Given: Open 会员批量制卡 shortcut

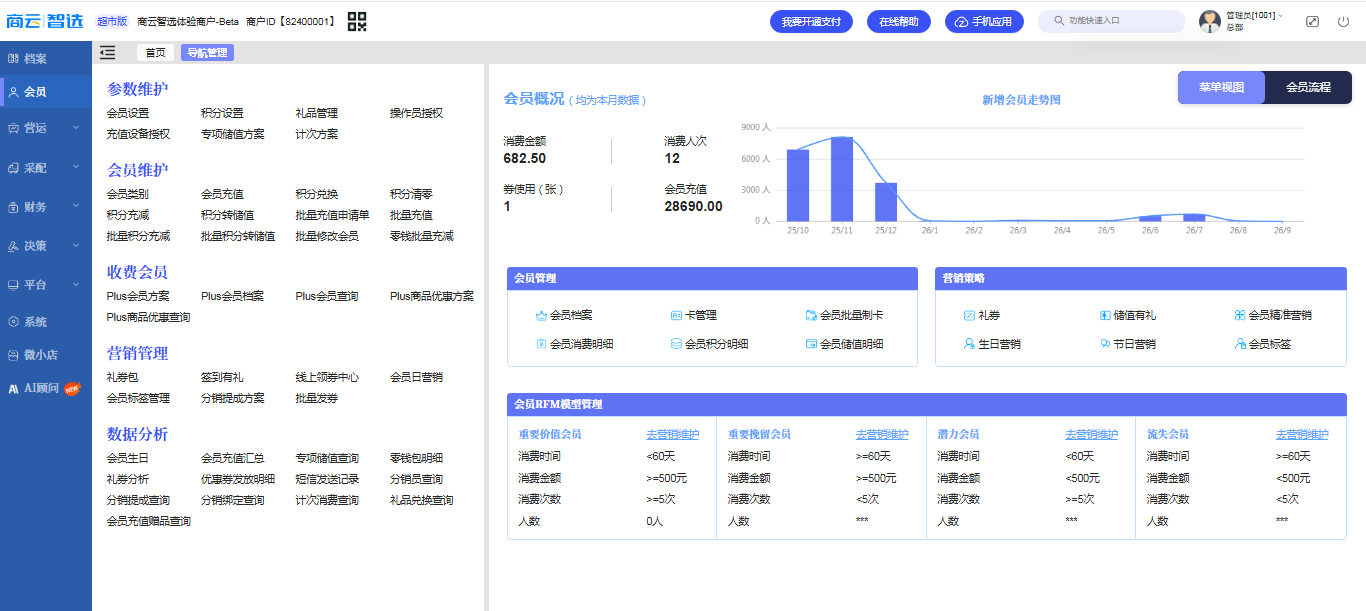Looking at the screenshot, I should pyautogui.click(x=844, y=315).
